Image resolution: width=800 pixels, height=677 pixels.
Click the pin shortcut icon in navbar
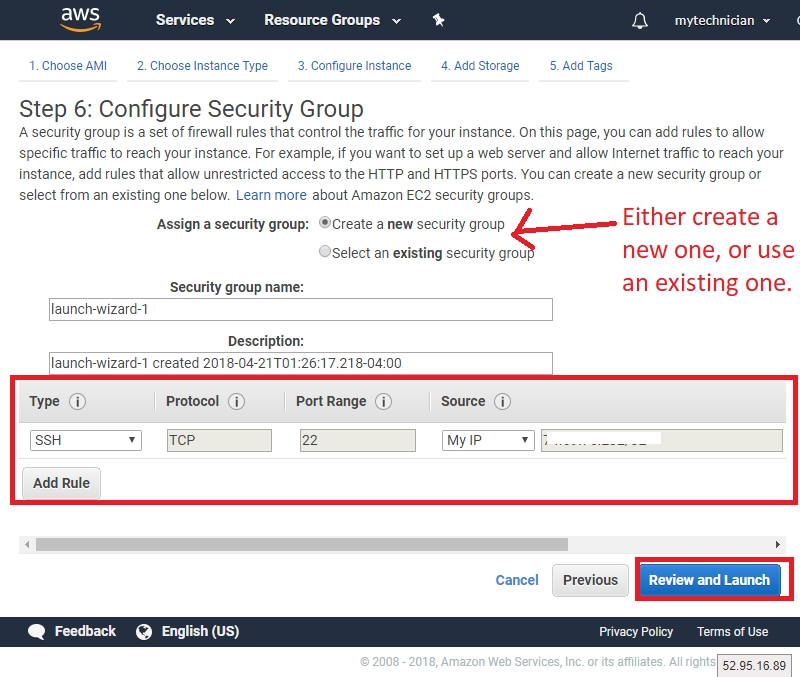pos(438,20)
